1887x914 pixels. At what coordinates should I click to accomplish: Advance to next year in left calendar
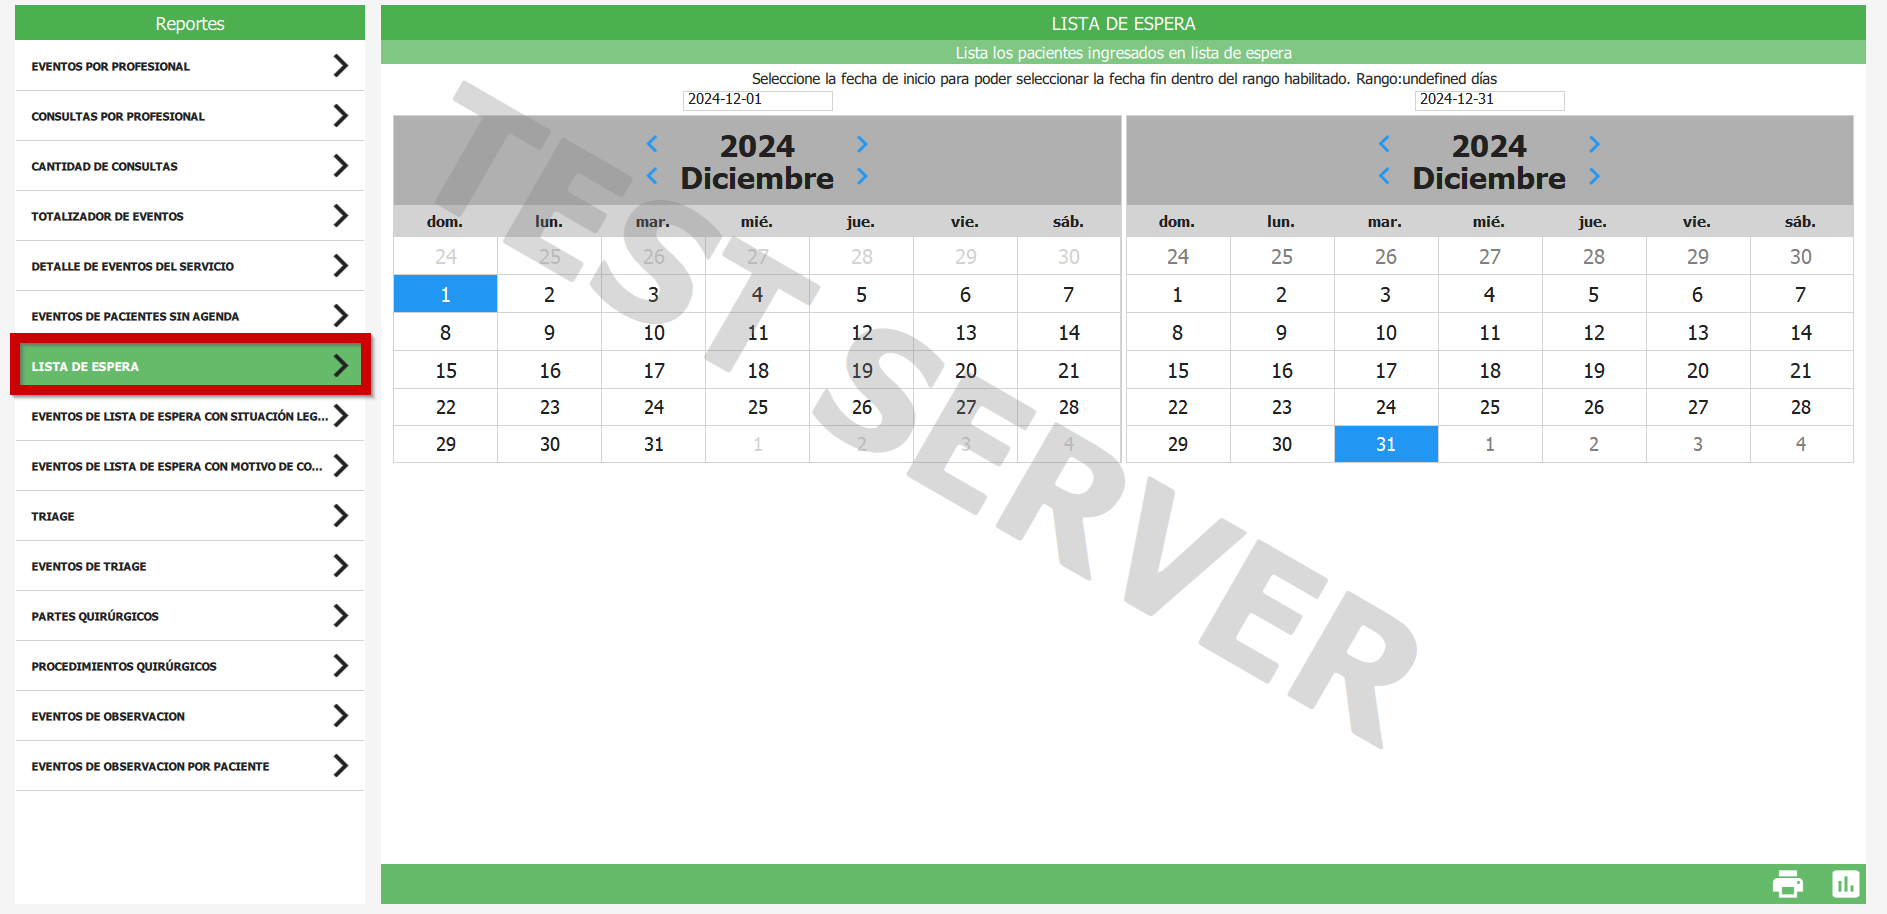pos(862,144)
